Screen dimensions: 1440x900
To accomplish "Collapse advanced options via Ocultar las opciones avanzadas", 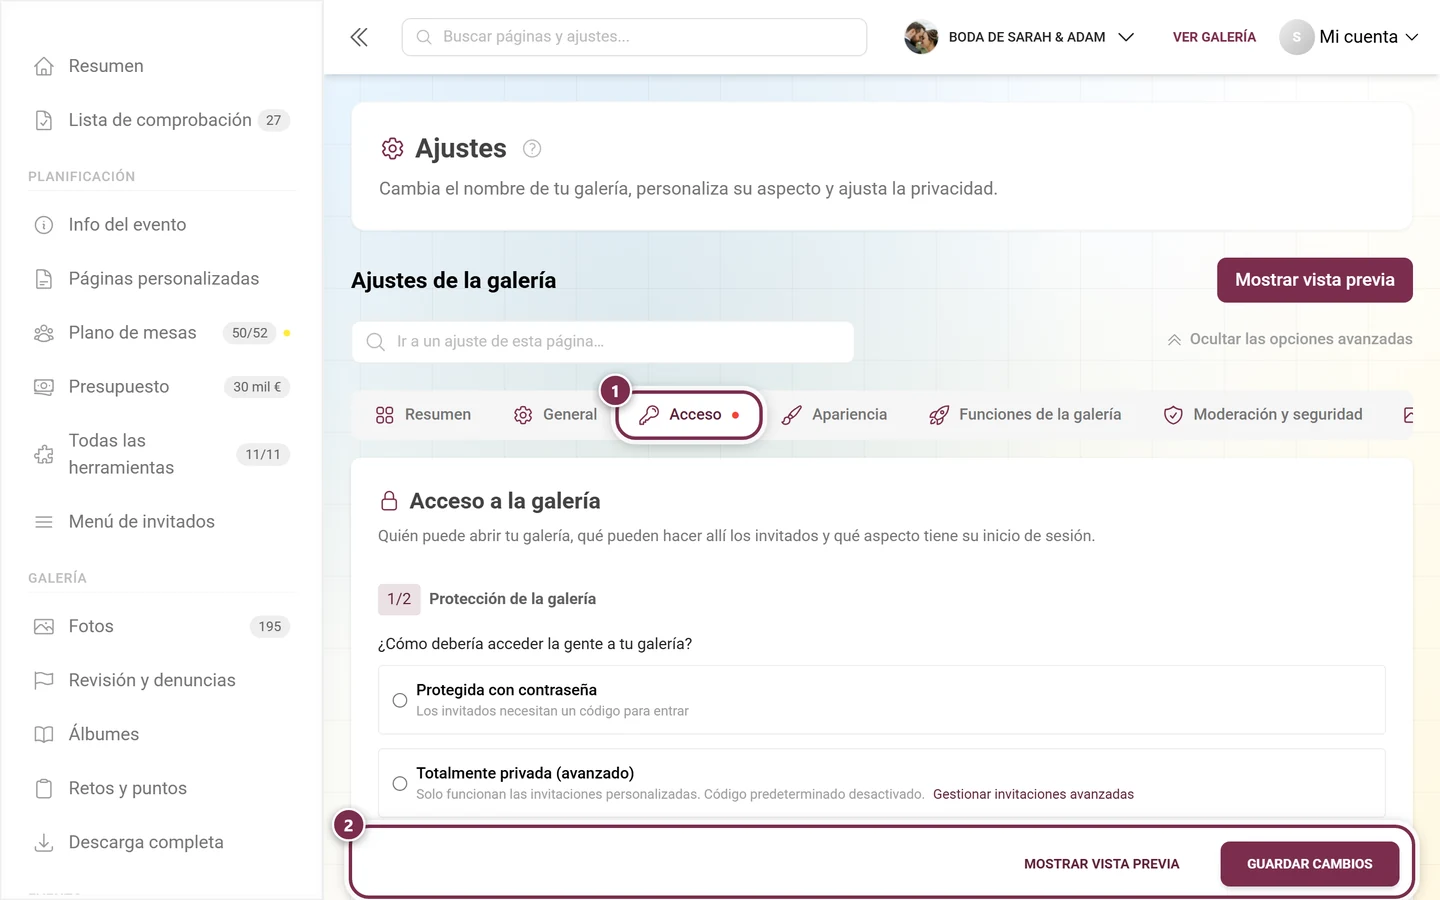I will point(1290,339).
